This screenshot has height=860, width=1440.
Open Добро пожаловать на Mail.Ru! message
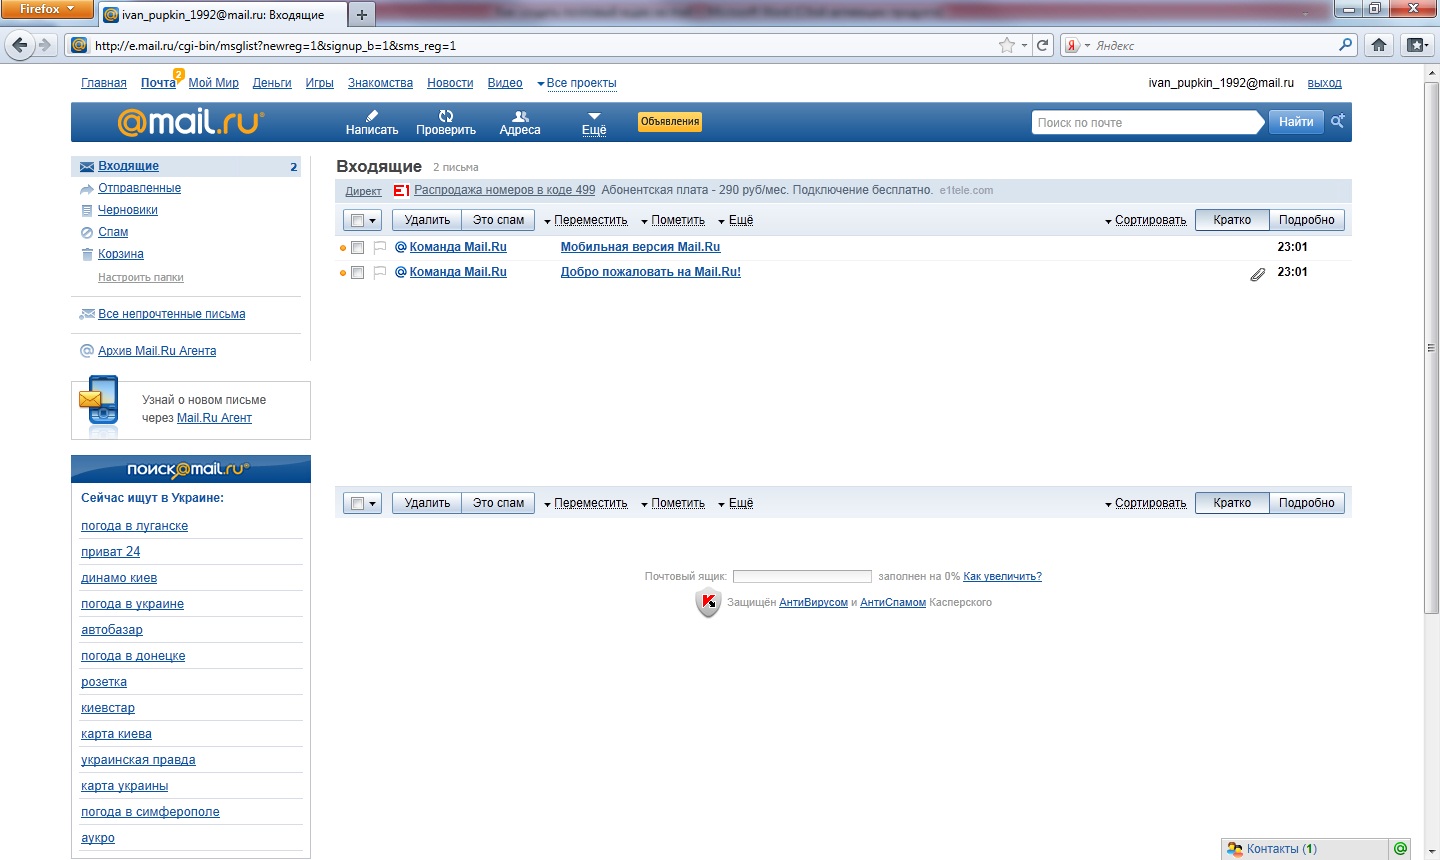pos(650,272)
